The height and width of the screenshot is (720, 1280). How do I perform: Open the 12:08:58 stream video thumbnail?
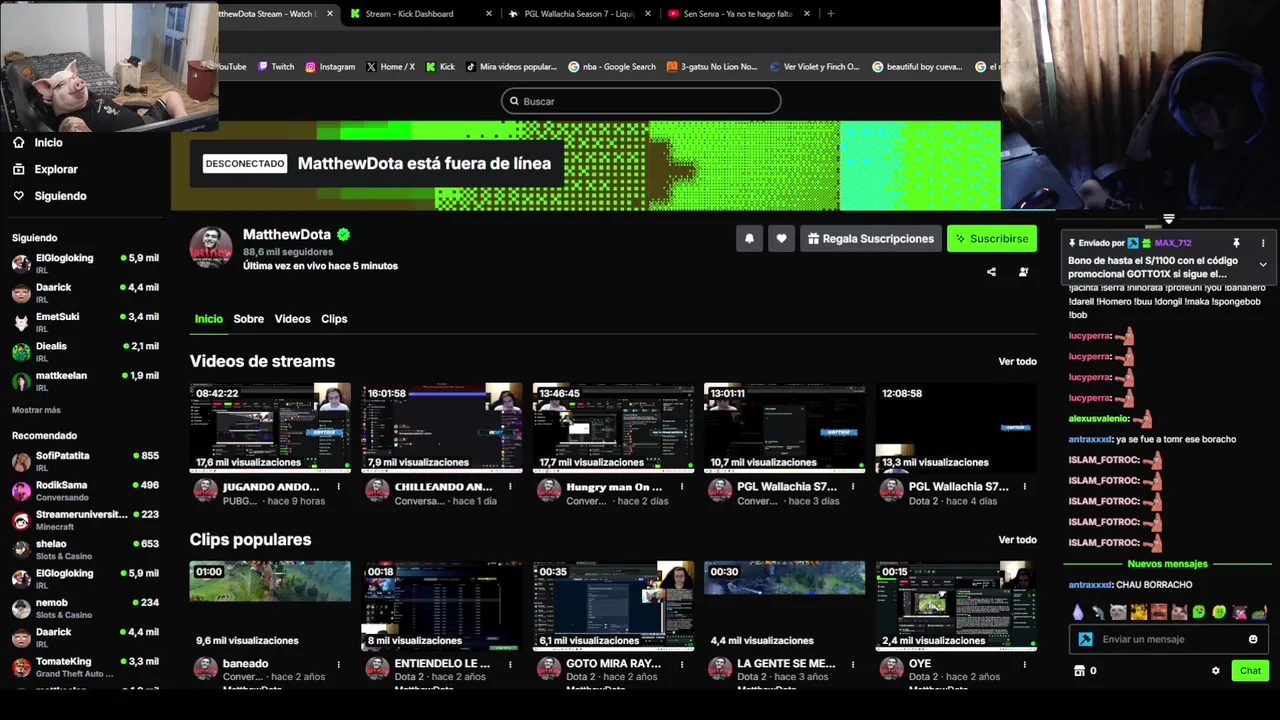(956, 427)
